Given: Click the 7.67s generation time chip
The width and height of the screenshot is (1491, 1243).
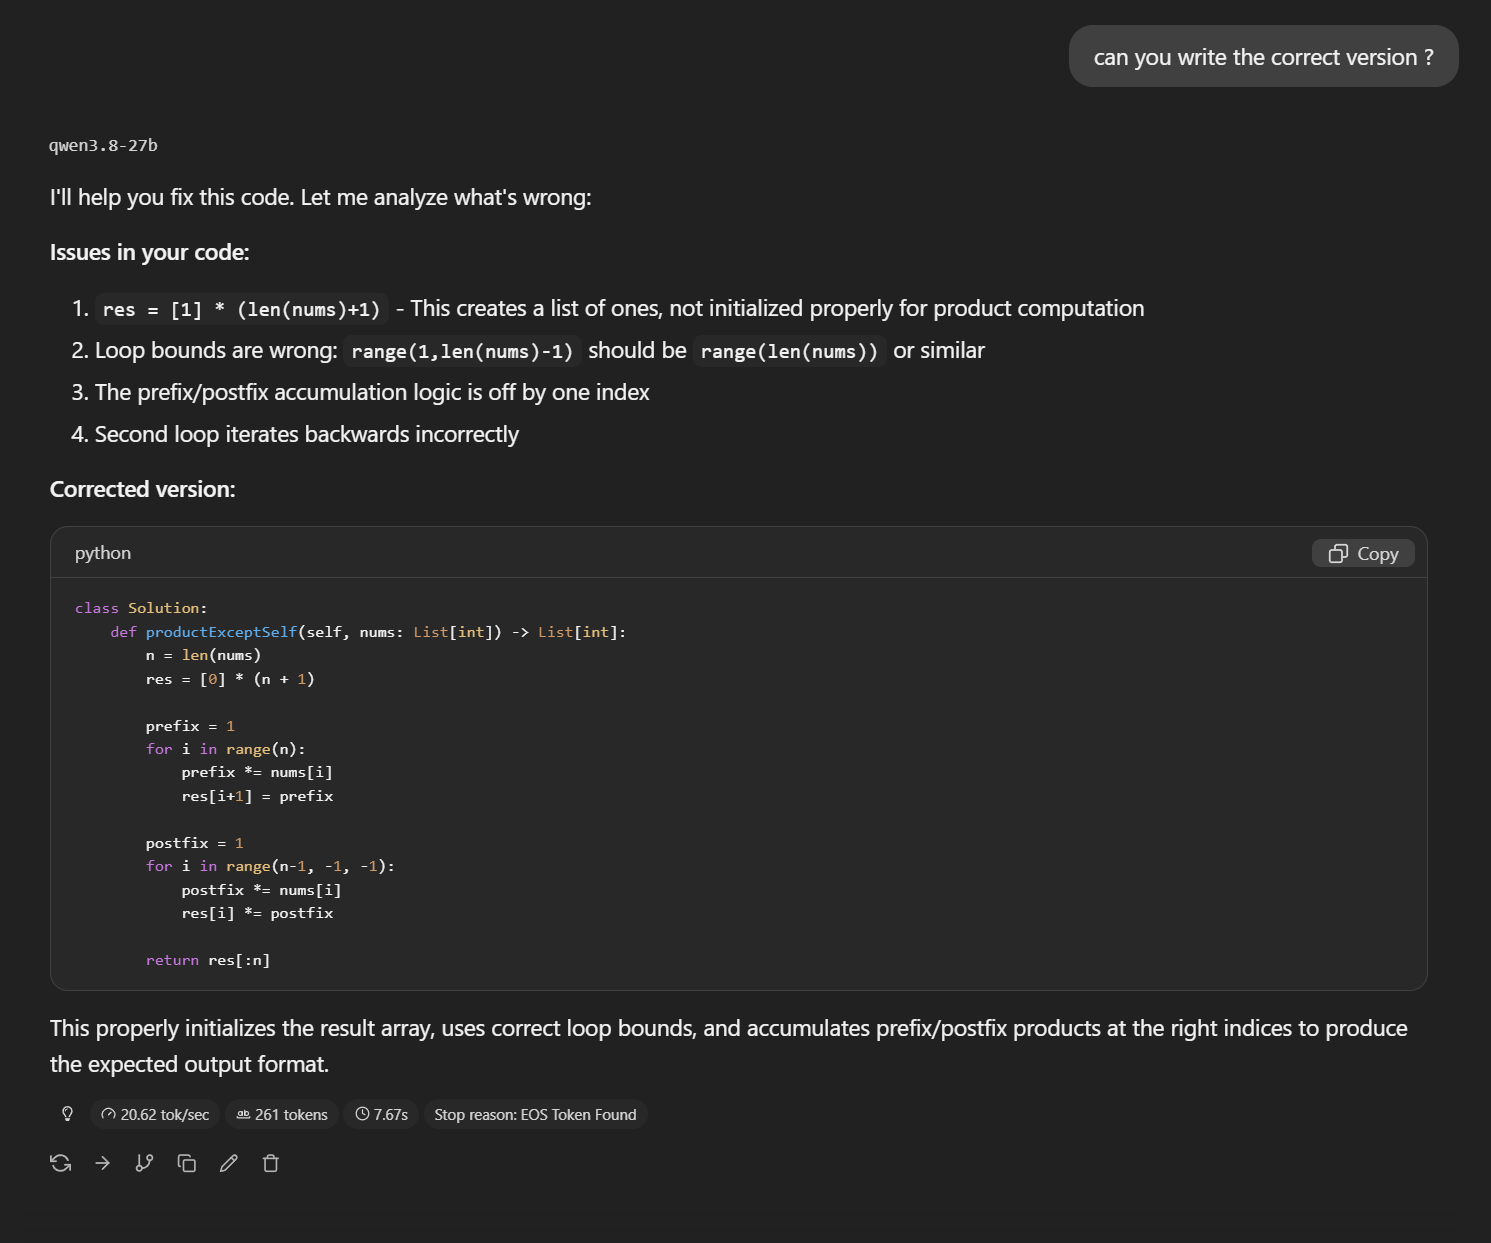Looking at the screenshot, I should pyautogui.click(x=381, y=1114).
